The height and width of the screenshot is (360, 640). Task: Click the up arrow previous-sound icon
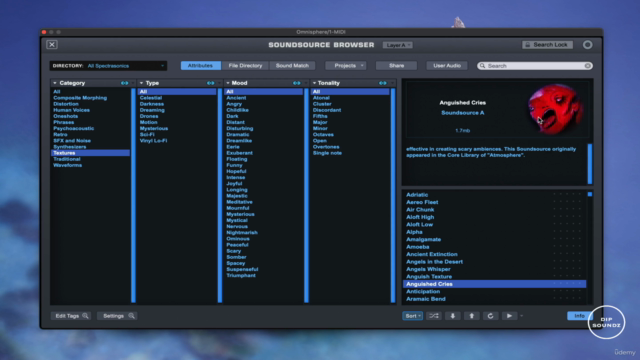click(471, 316)
